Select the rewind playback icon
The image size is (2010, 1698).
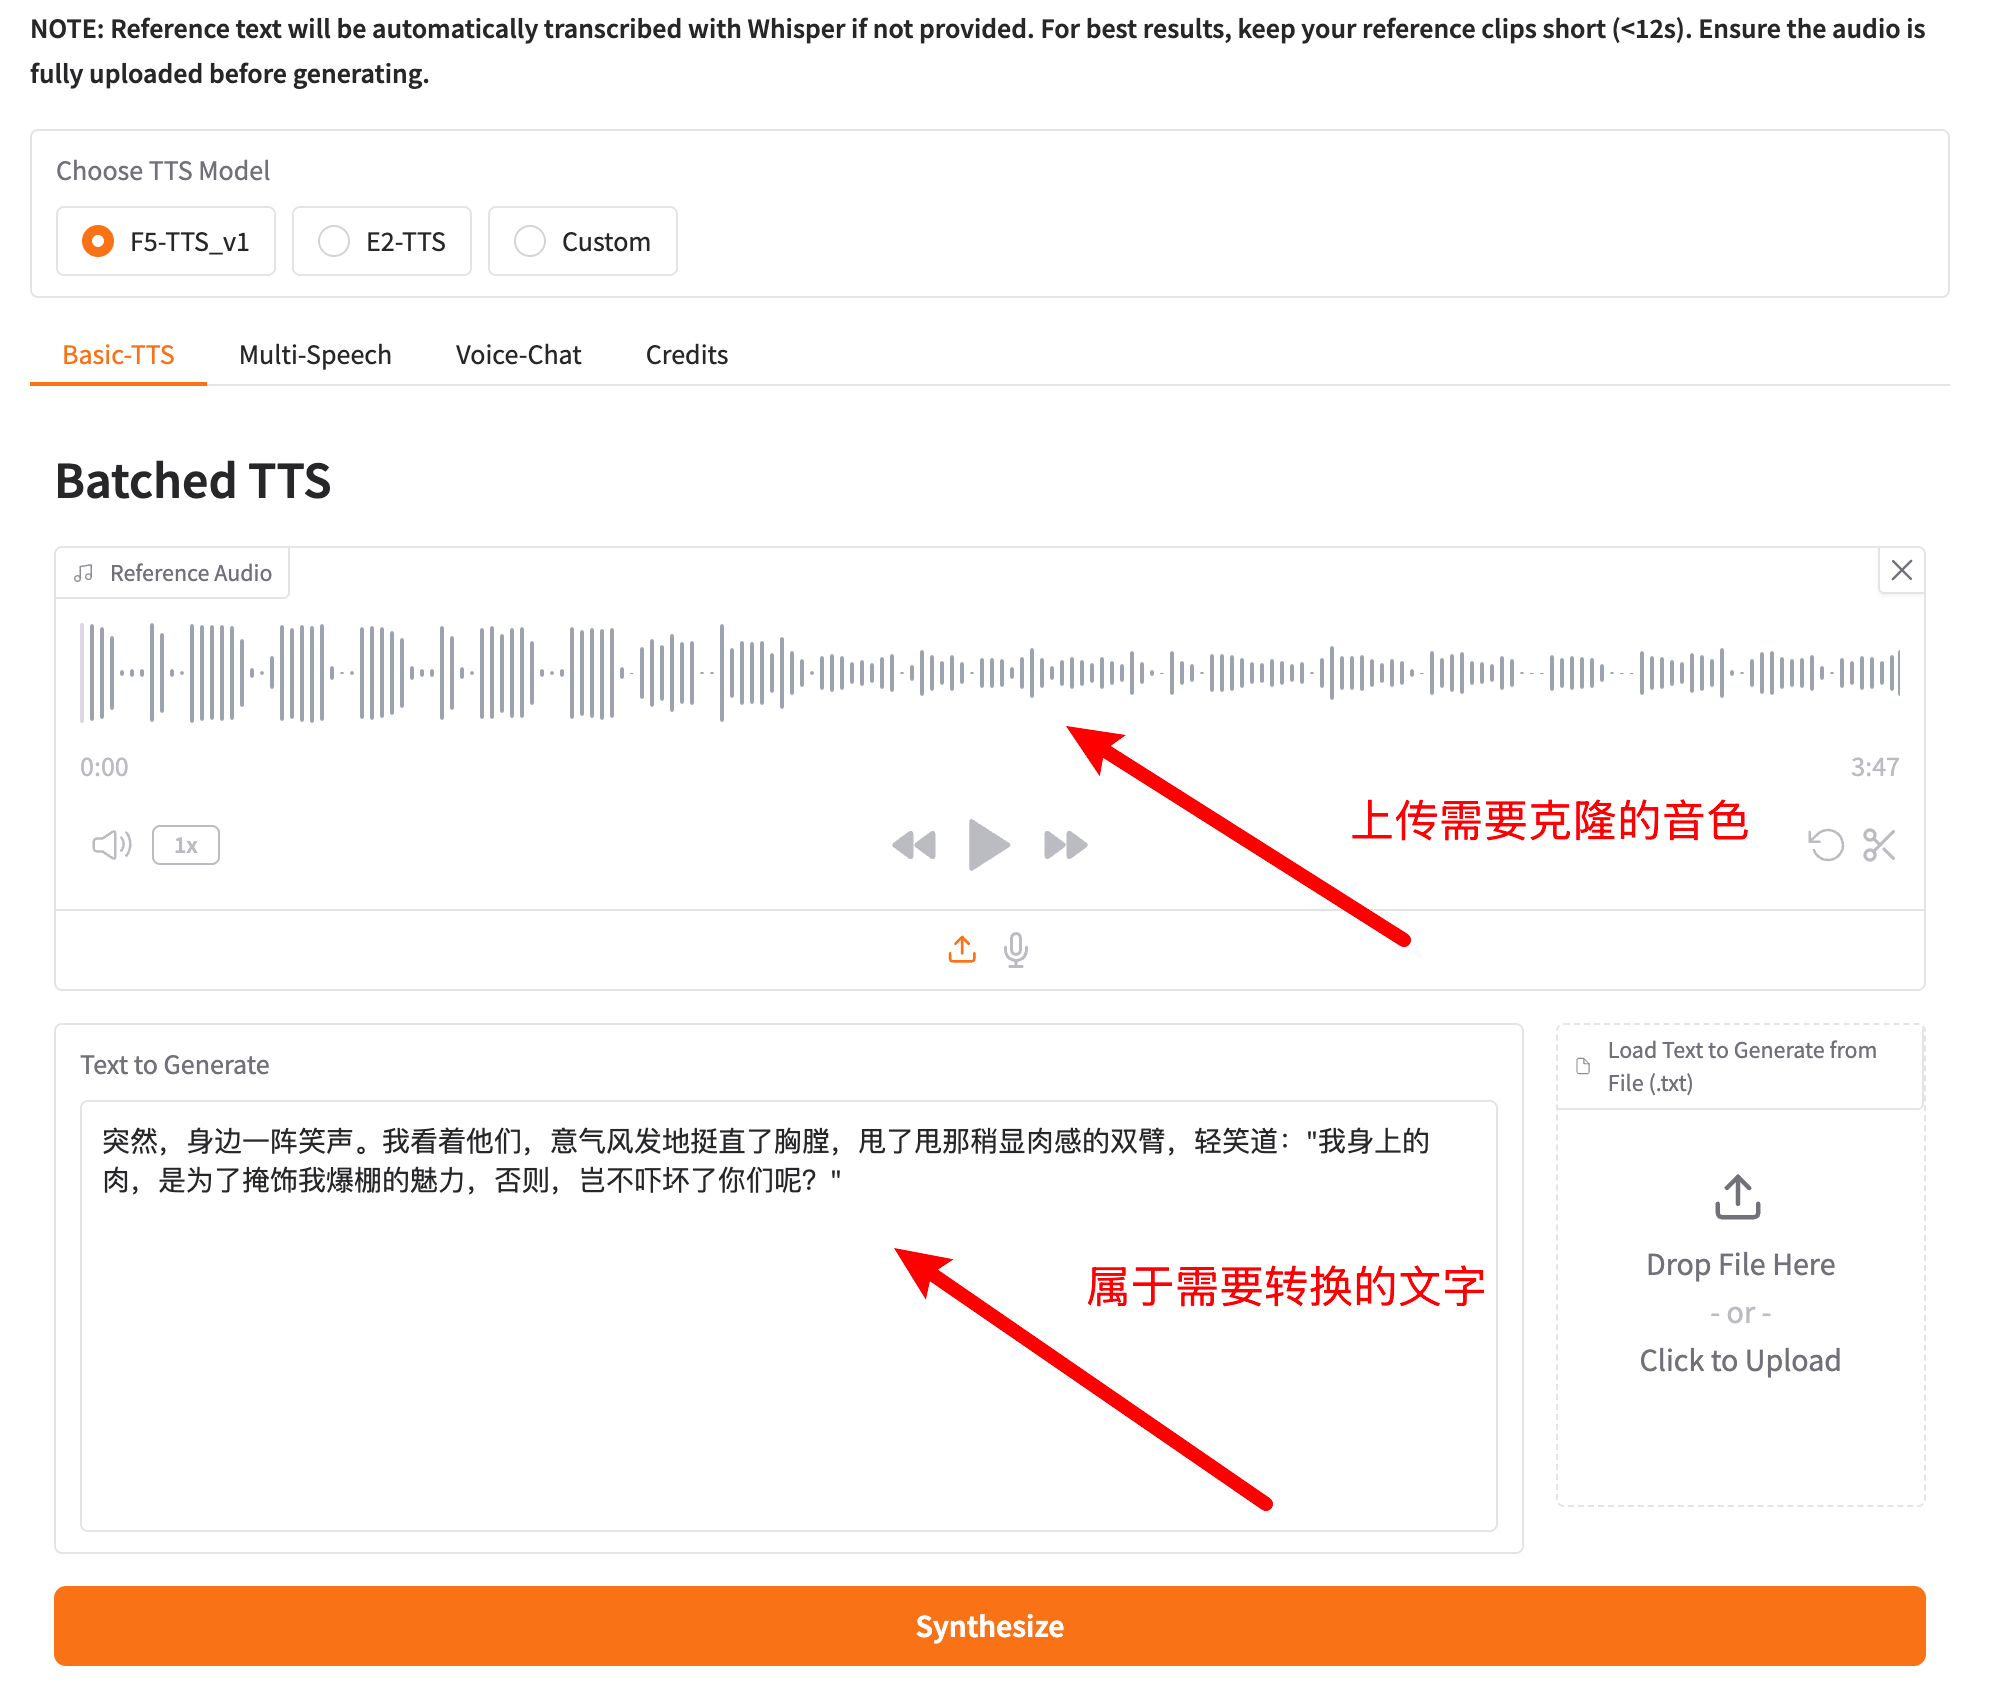pyautogui.click(x=913, y=845)
